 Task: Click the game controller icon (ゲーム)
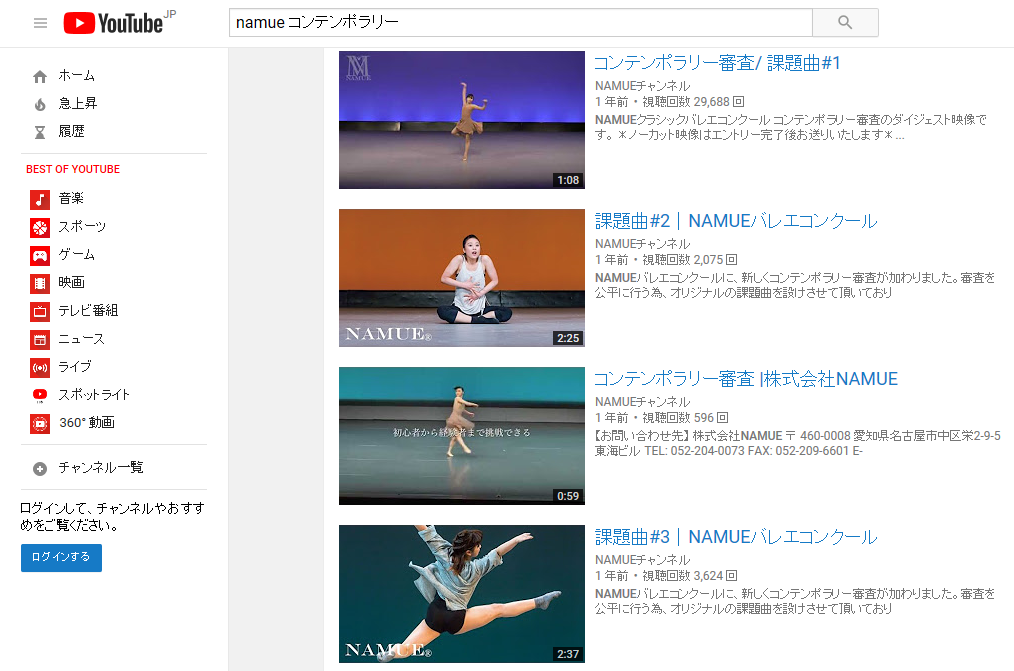tap(40, 255)
